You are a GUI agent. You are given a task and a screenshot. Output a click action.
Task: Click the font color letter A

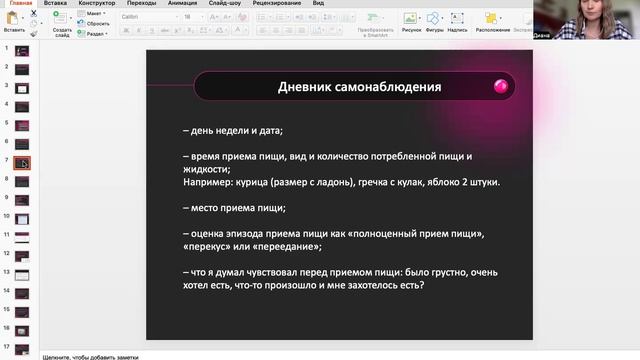(237, 30)
